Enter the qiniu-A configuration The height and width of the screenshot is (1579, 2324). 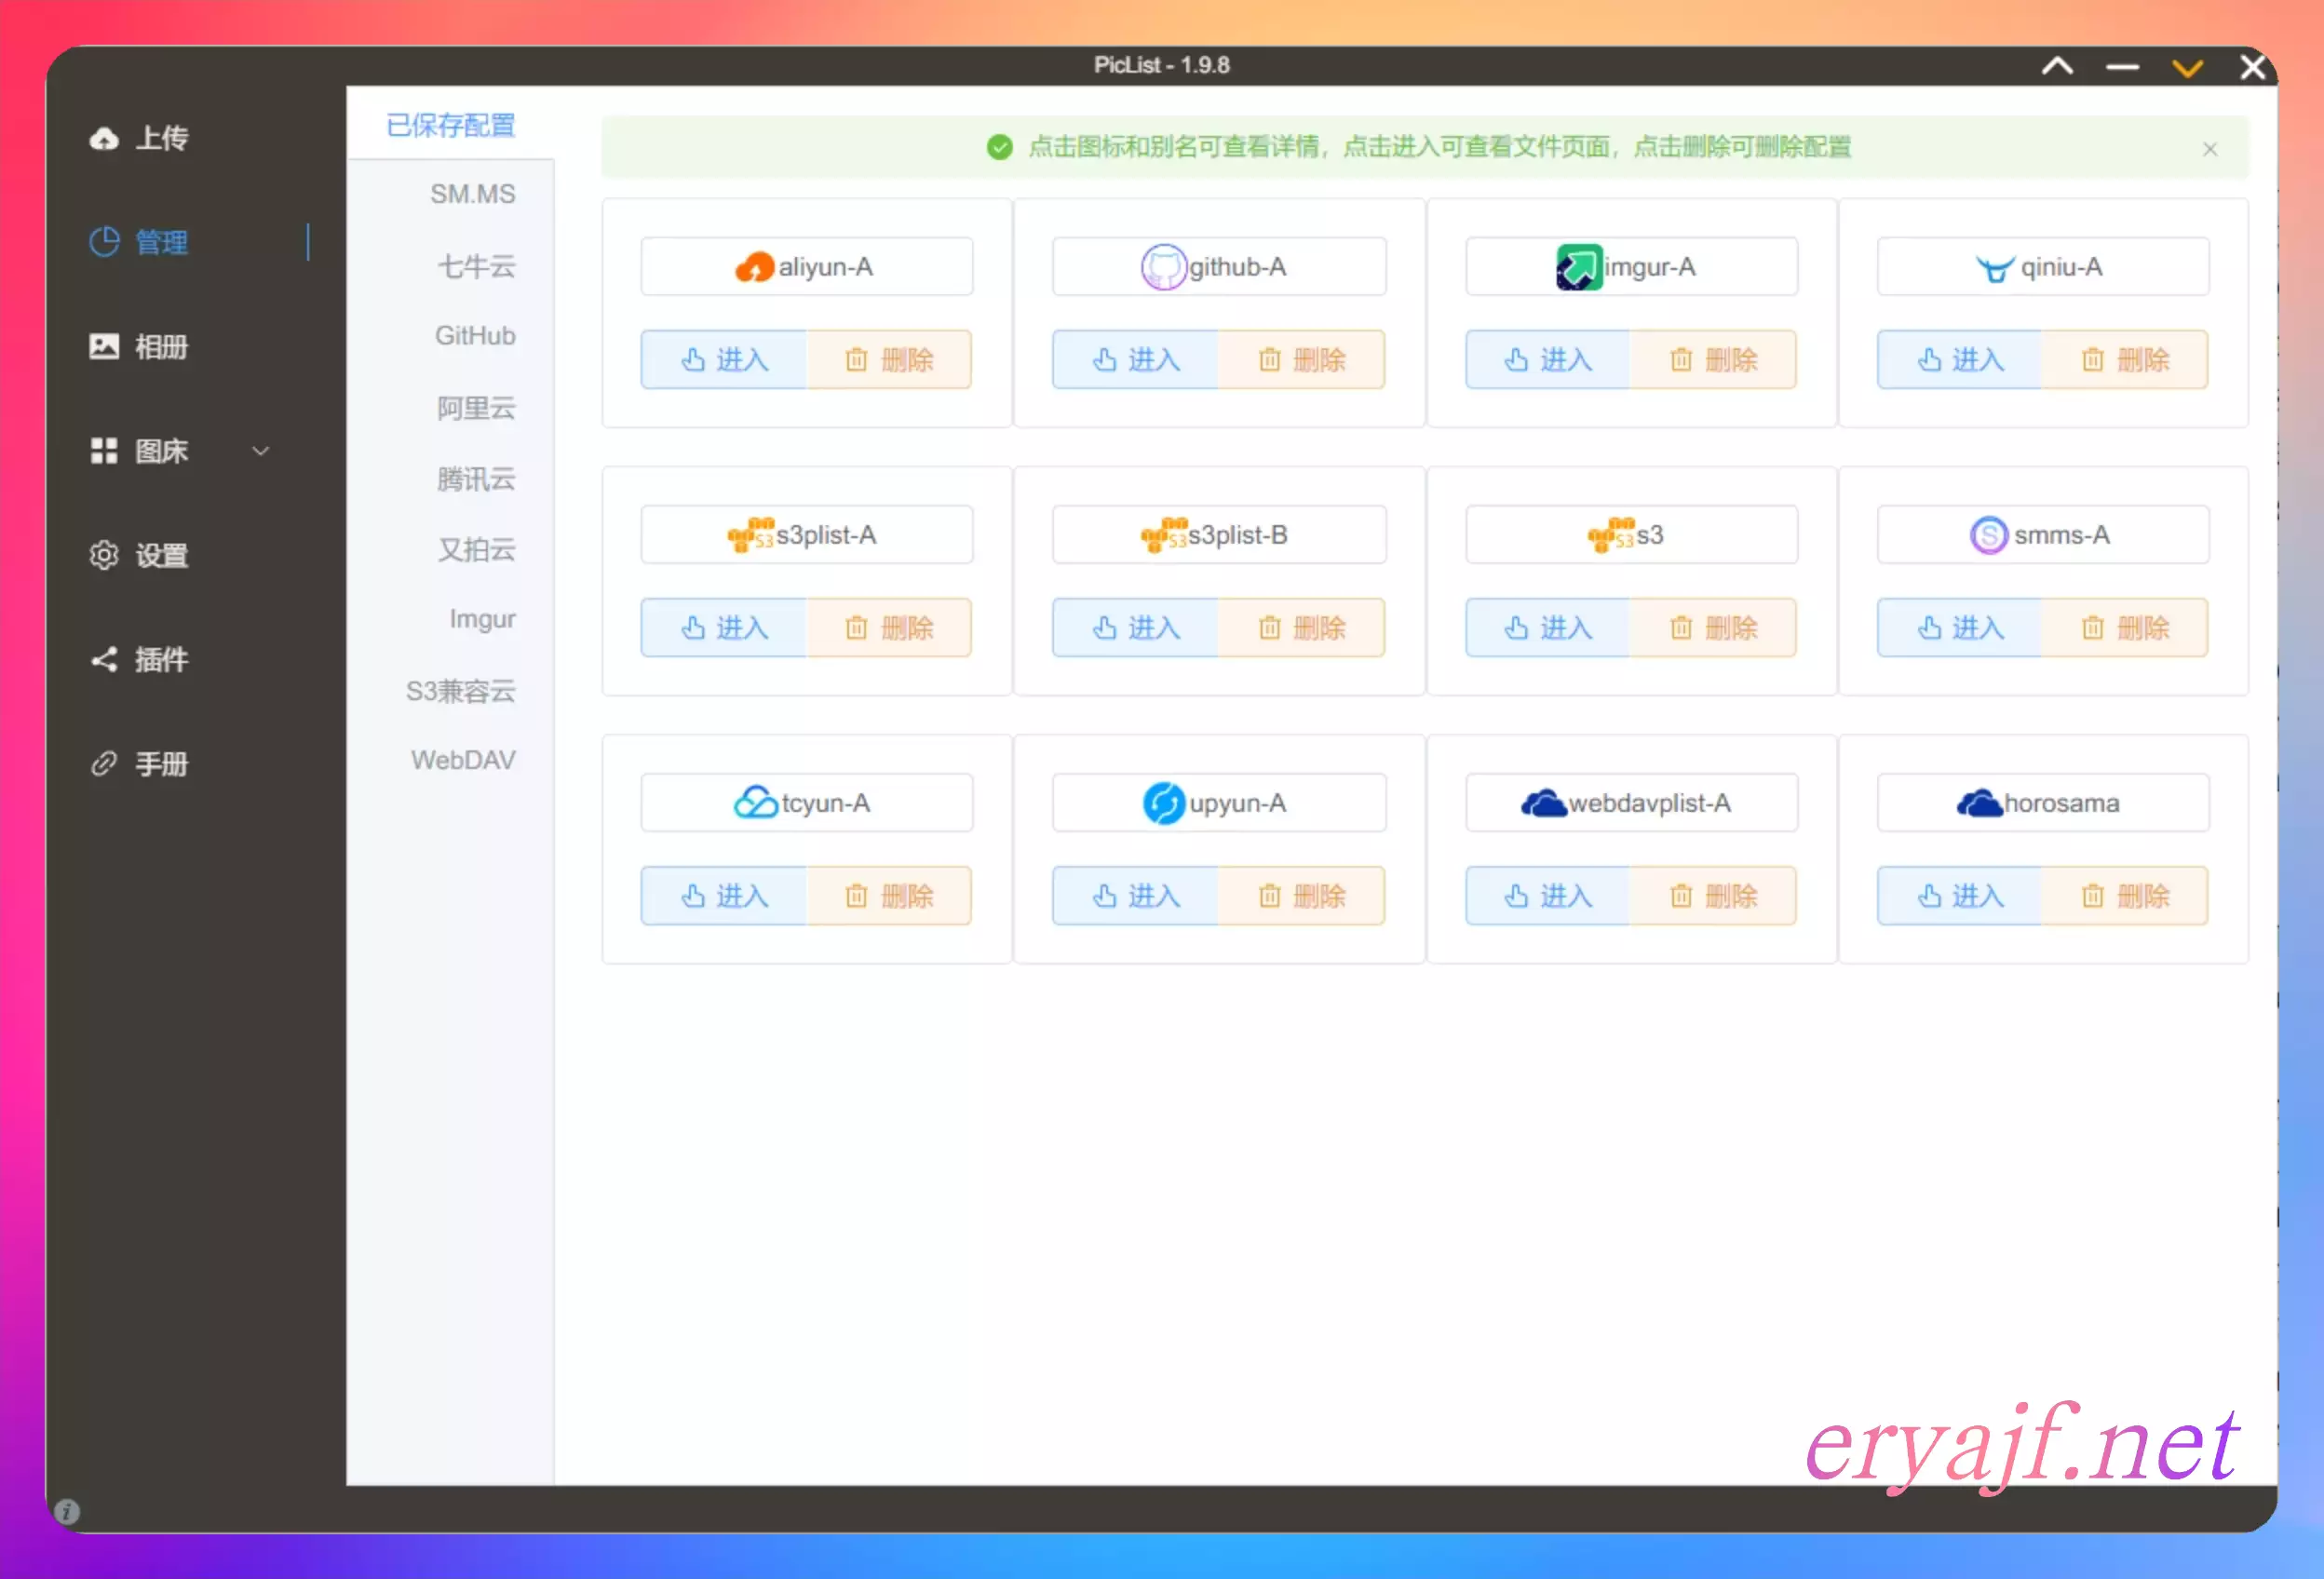click(1960, 359)
